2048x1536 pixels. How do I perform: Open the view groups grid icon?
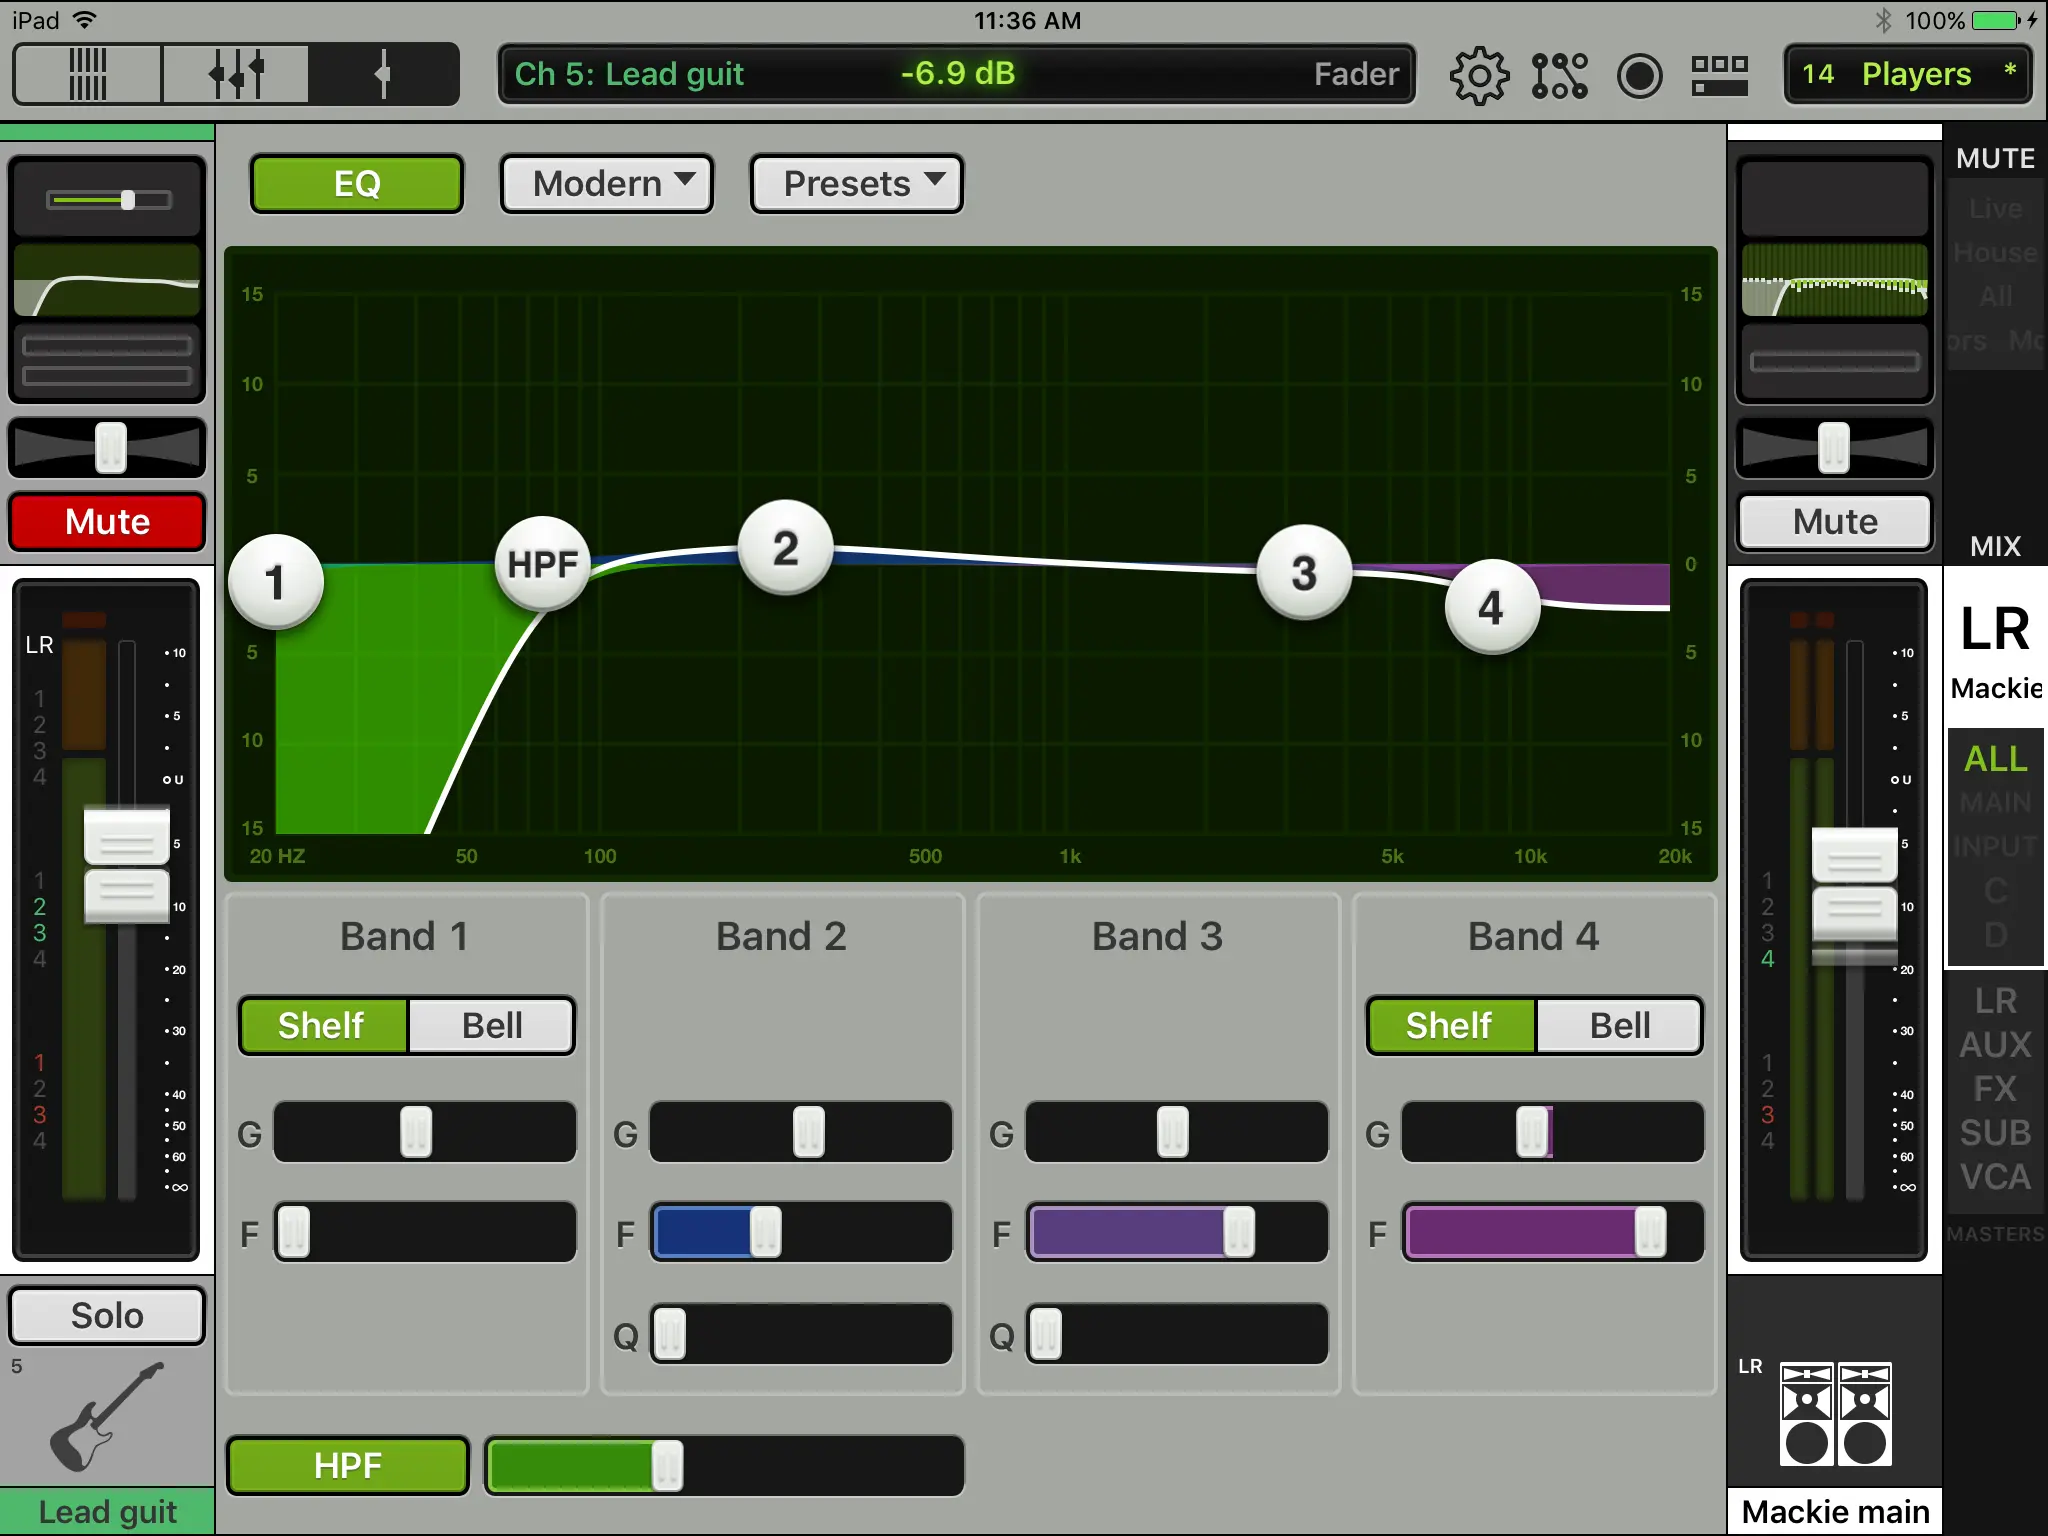1719,75
